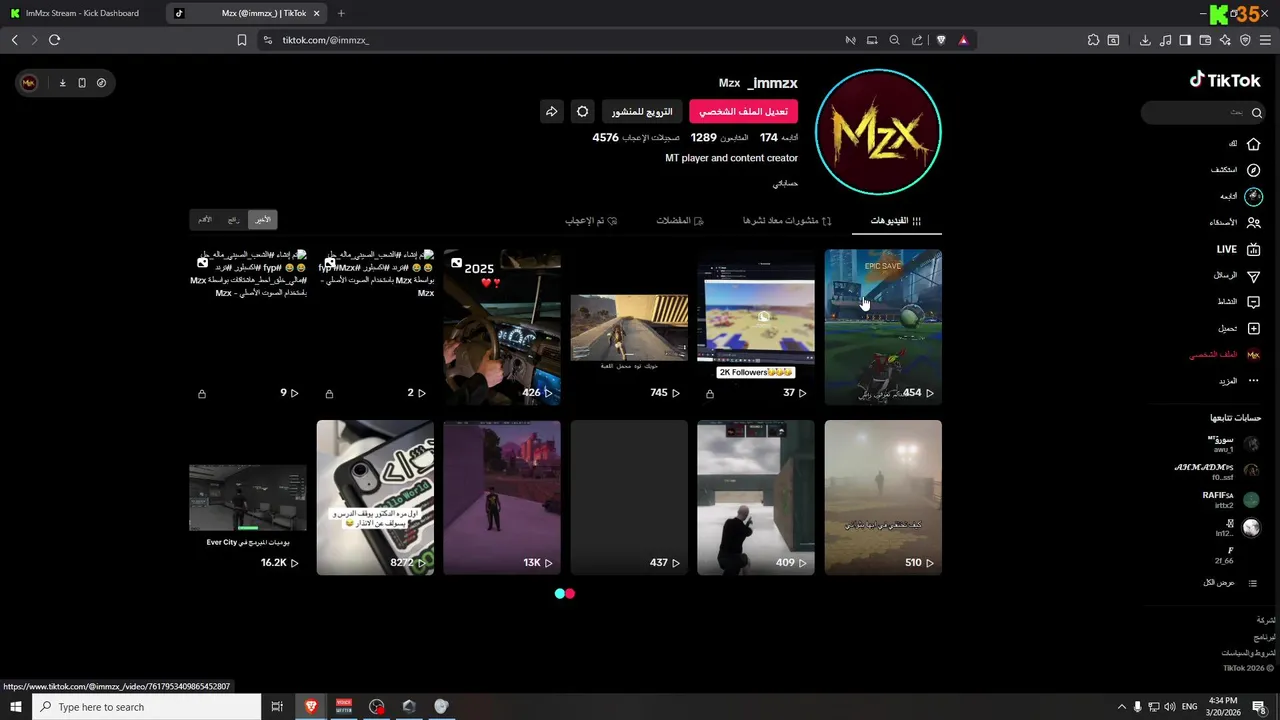Open the Ever City video with 16.2K views
This screenshot has height=720, width=1280.
[x=248, y=498]
